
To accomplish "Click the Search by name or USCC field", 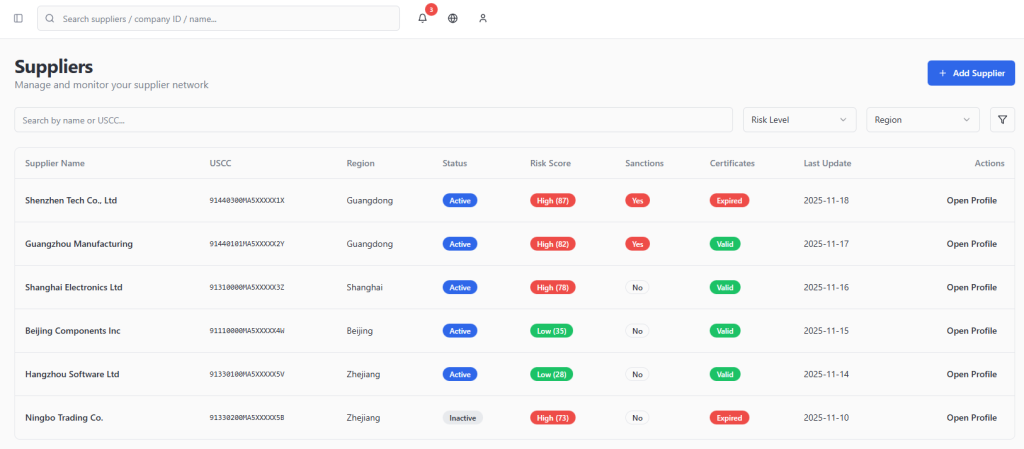I will coord(373,120).
